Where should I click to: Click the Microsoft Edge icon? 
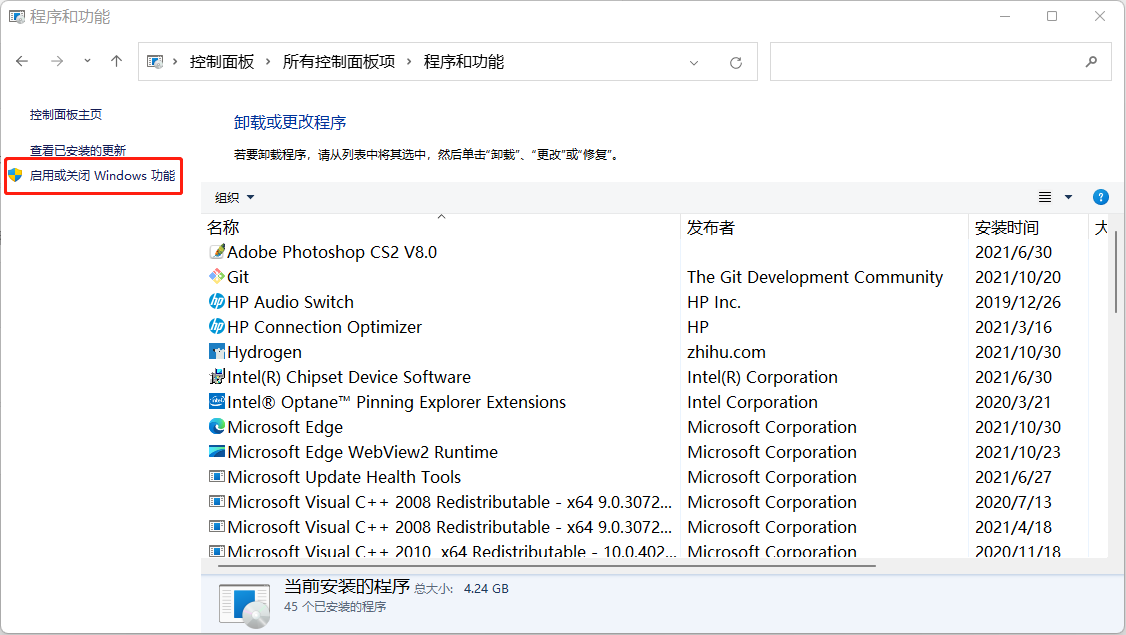coord(217,427)
